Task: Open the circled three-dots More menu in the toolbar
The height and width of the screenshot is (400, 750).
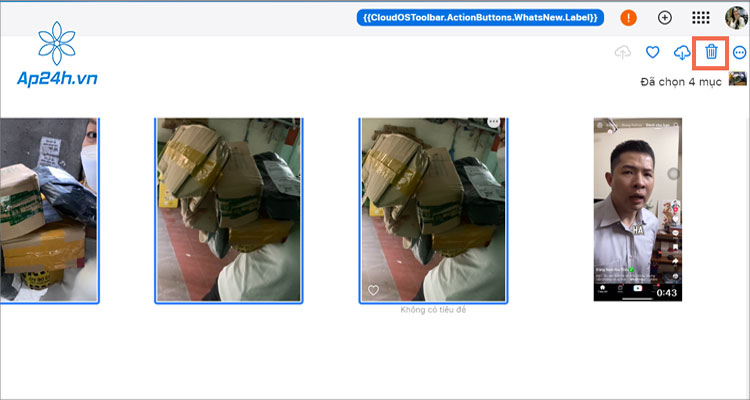Action: (x=739, y=52)
